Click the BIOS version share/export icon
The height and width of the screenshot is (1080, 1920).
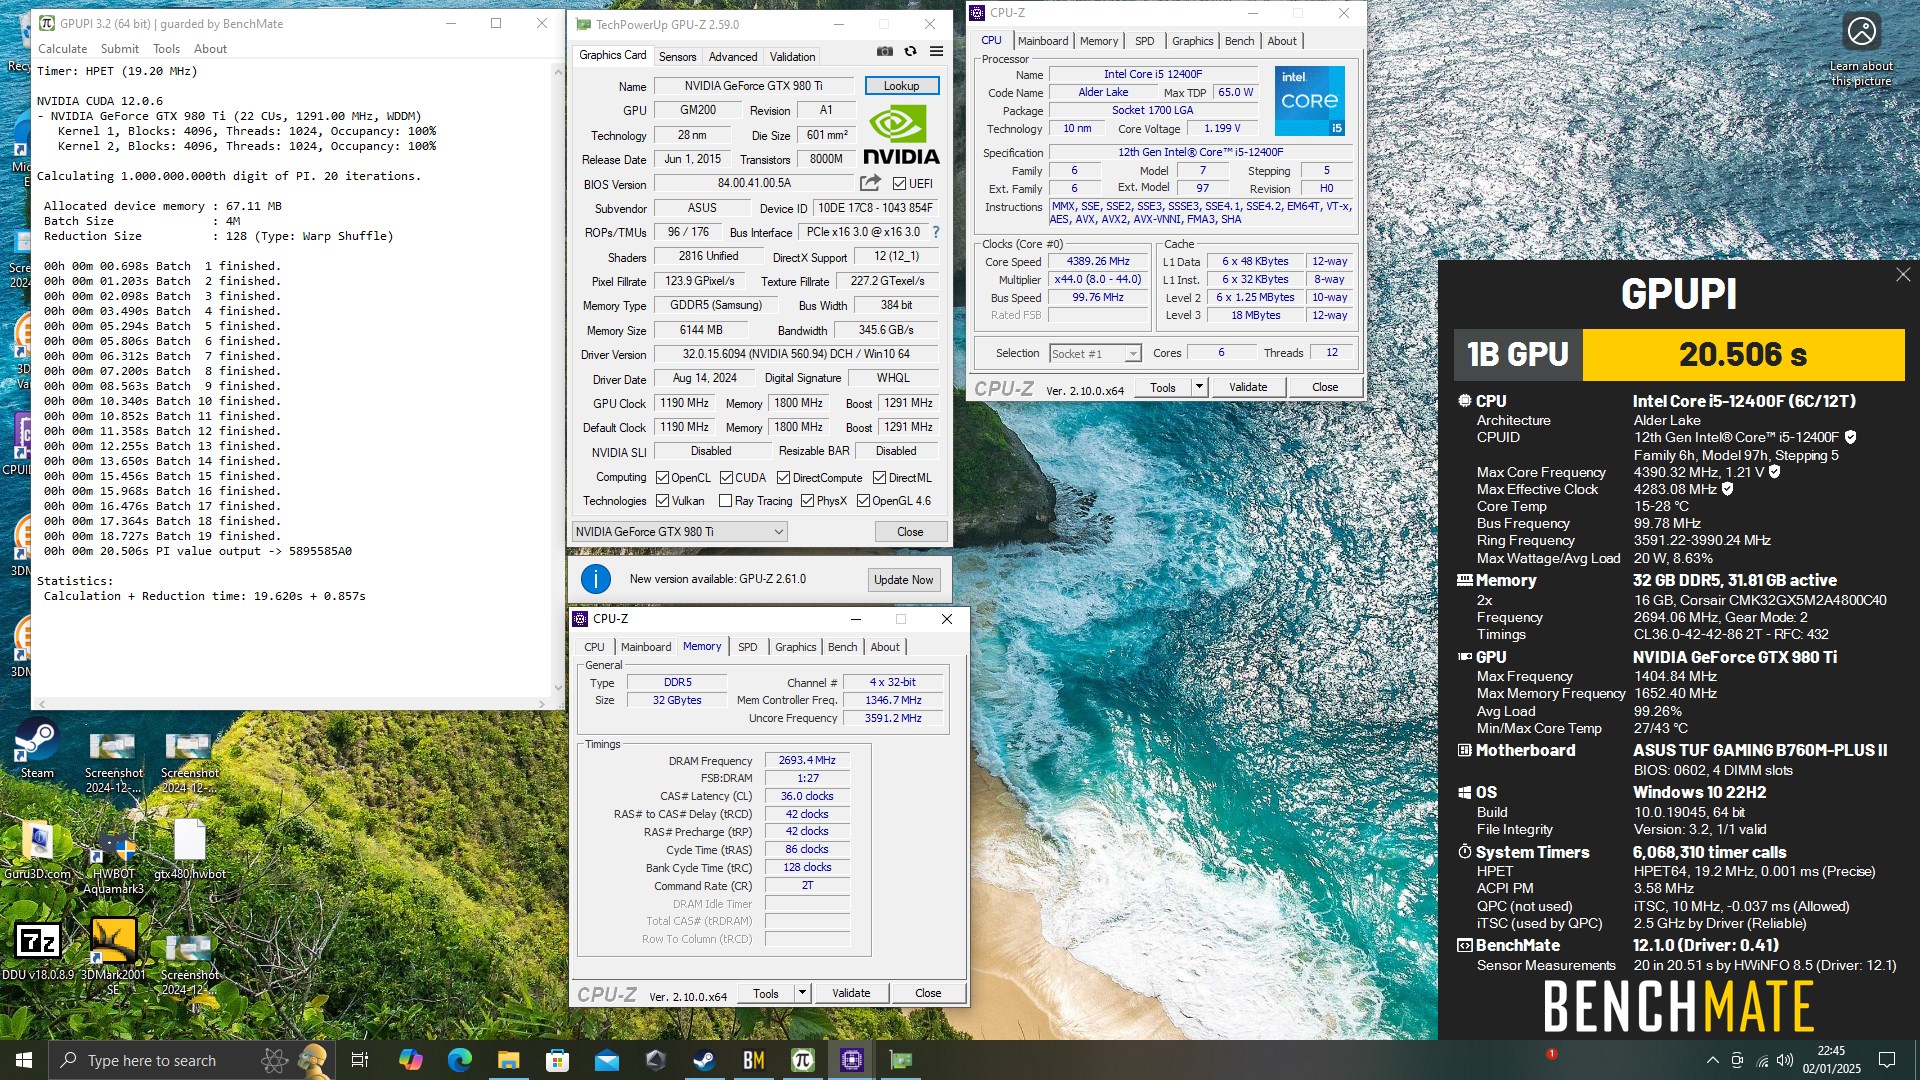[x=870, y=183]
